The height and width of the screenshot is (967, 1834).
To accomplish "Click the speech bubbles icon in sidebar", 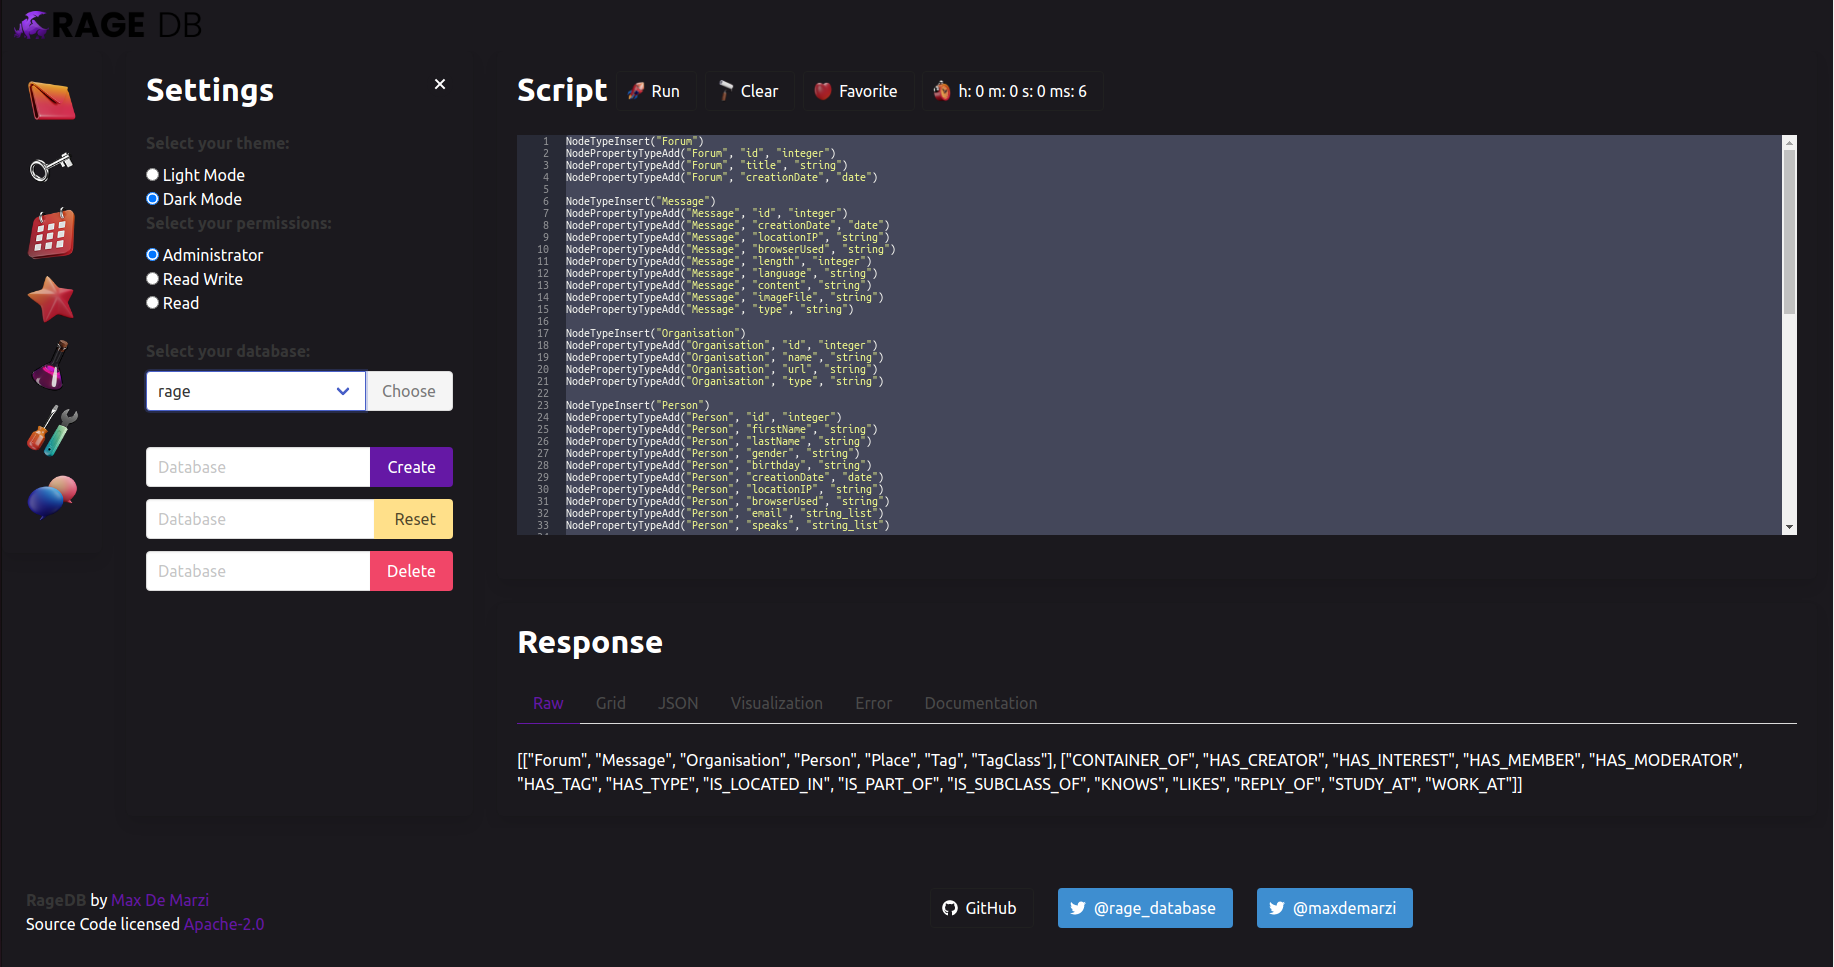I will pyautogui.click(x=51, y=497).
